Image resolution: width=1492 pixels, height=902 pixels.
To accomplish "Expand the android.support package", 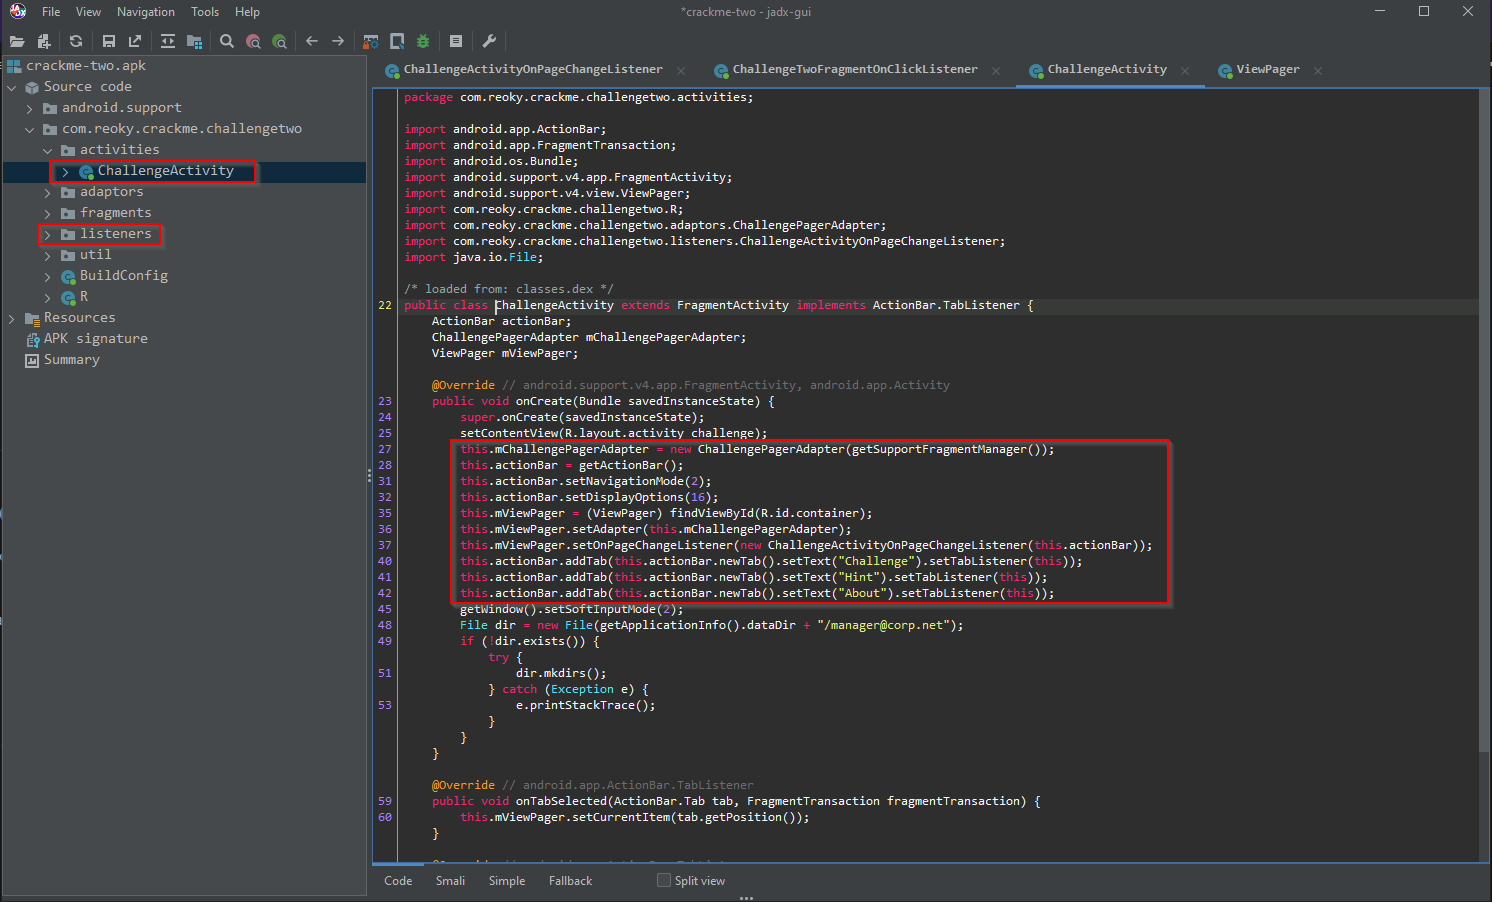I will [29, 108].
